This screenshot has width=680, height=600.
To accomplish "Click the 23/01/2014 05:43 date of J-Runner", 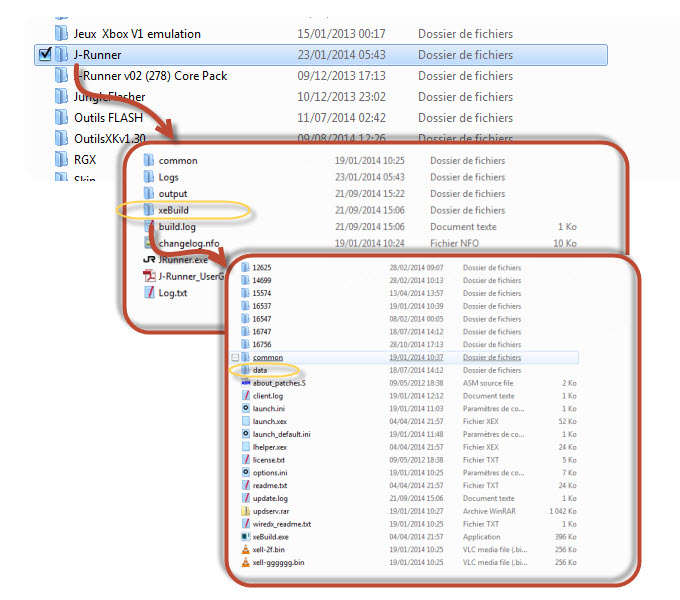I will [x=341, y=55].
